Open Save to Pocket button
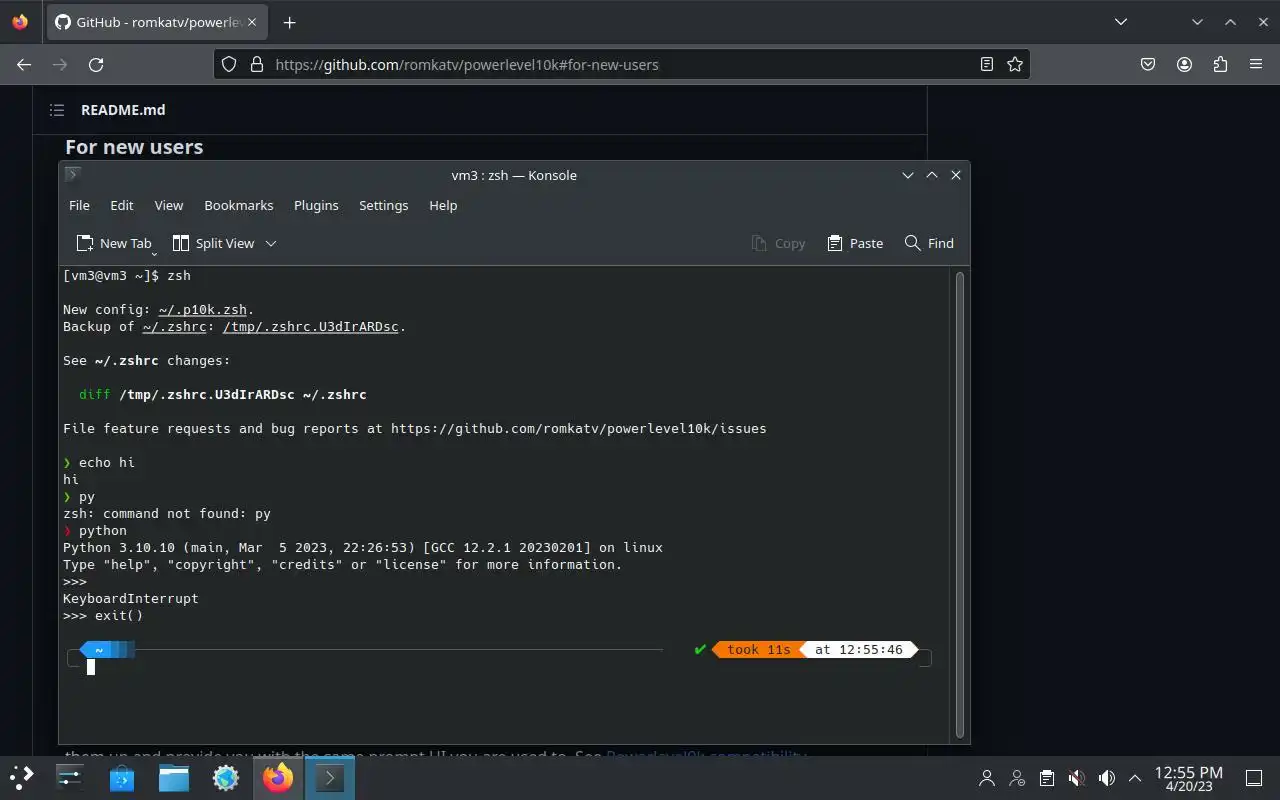Image resolution: width=1280 pixels, height=800 pixels. pos(1149,64)
